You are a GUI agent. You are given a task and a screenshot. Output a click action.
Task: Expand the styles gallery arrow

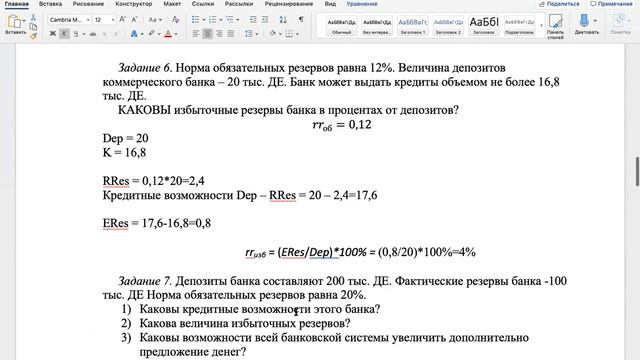point(541,26)
